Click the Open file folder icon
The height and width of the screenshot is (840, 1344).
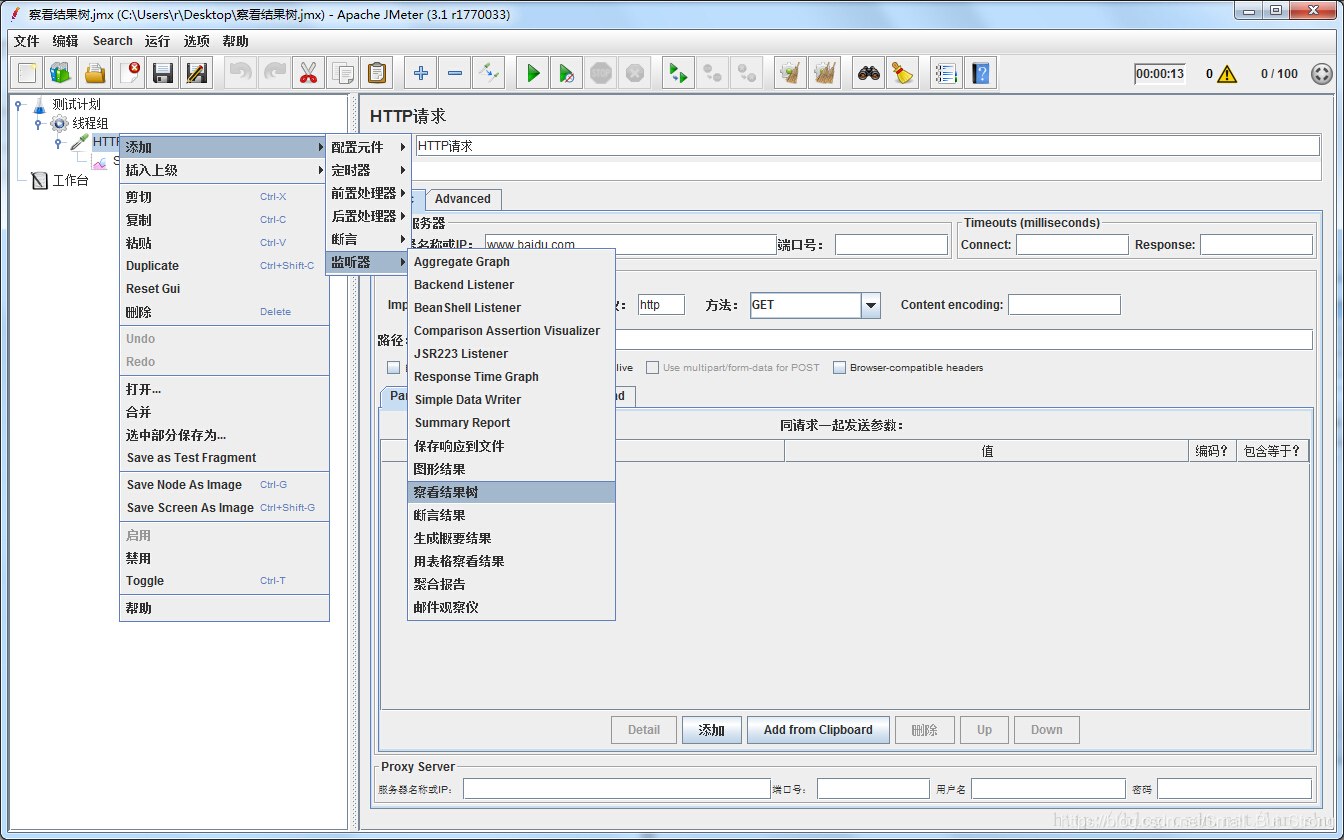point(95,73)
